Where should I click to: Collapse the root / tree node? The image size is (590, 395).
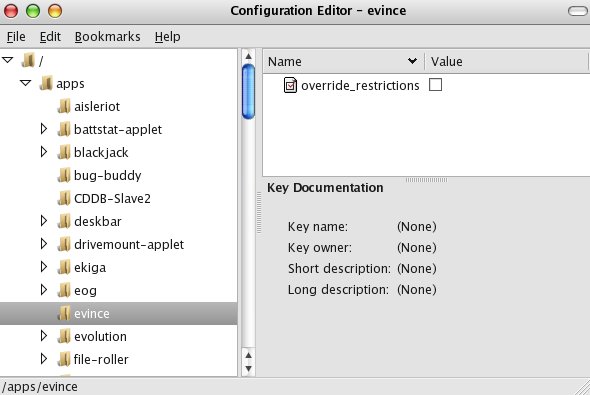click(8, 60)
